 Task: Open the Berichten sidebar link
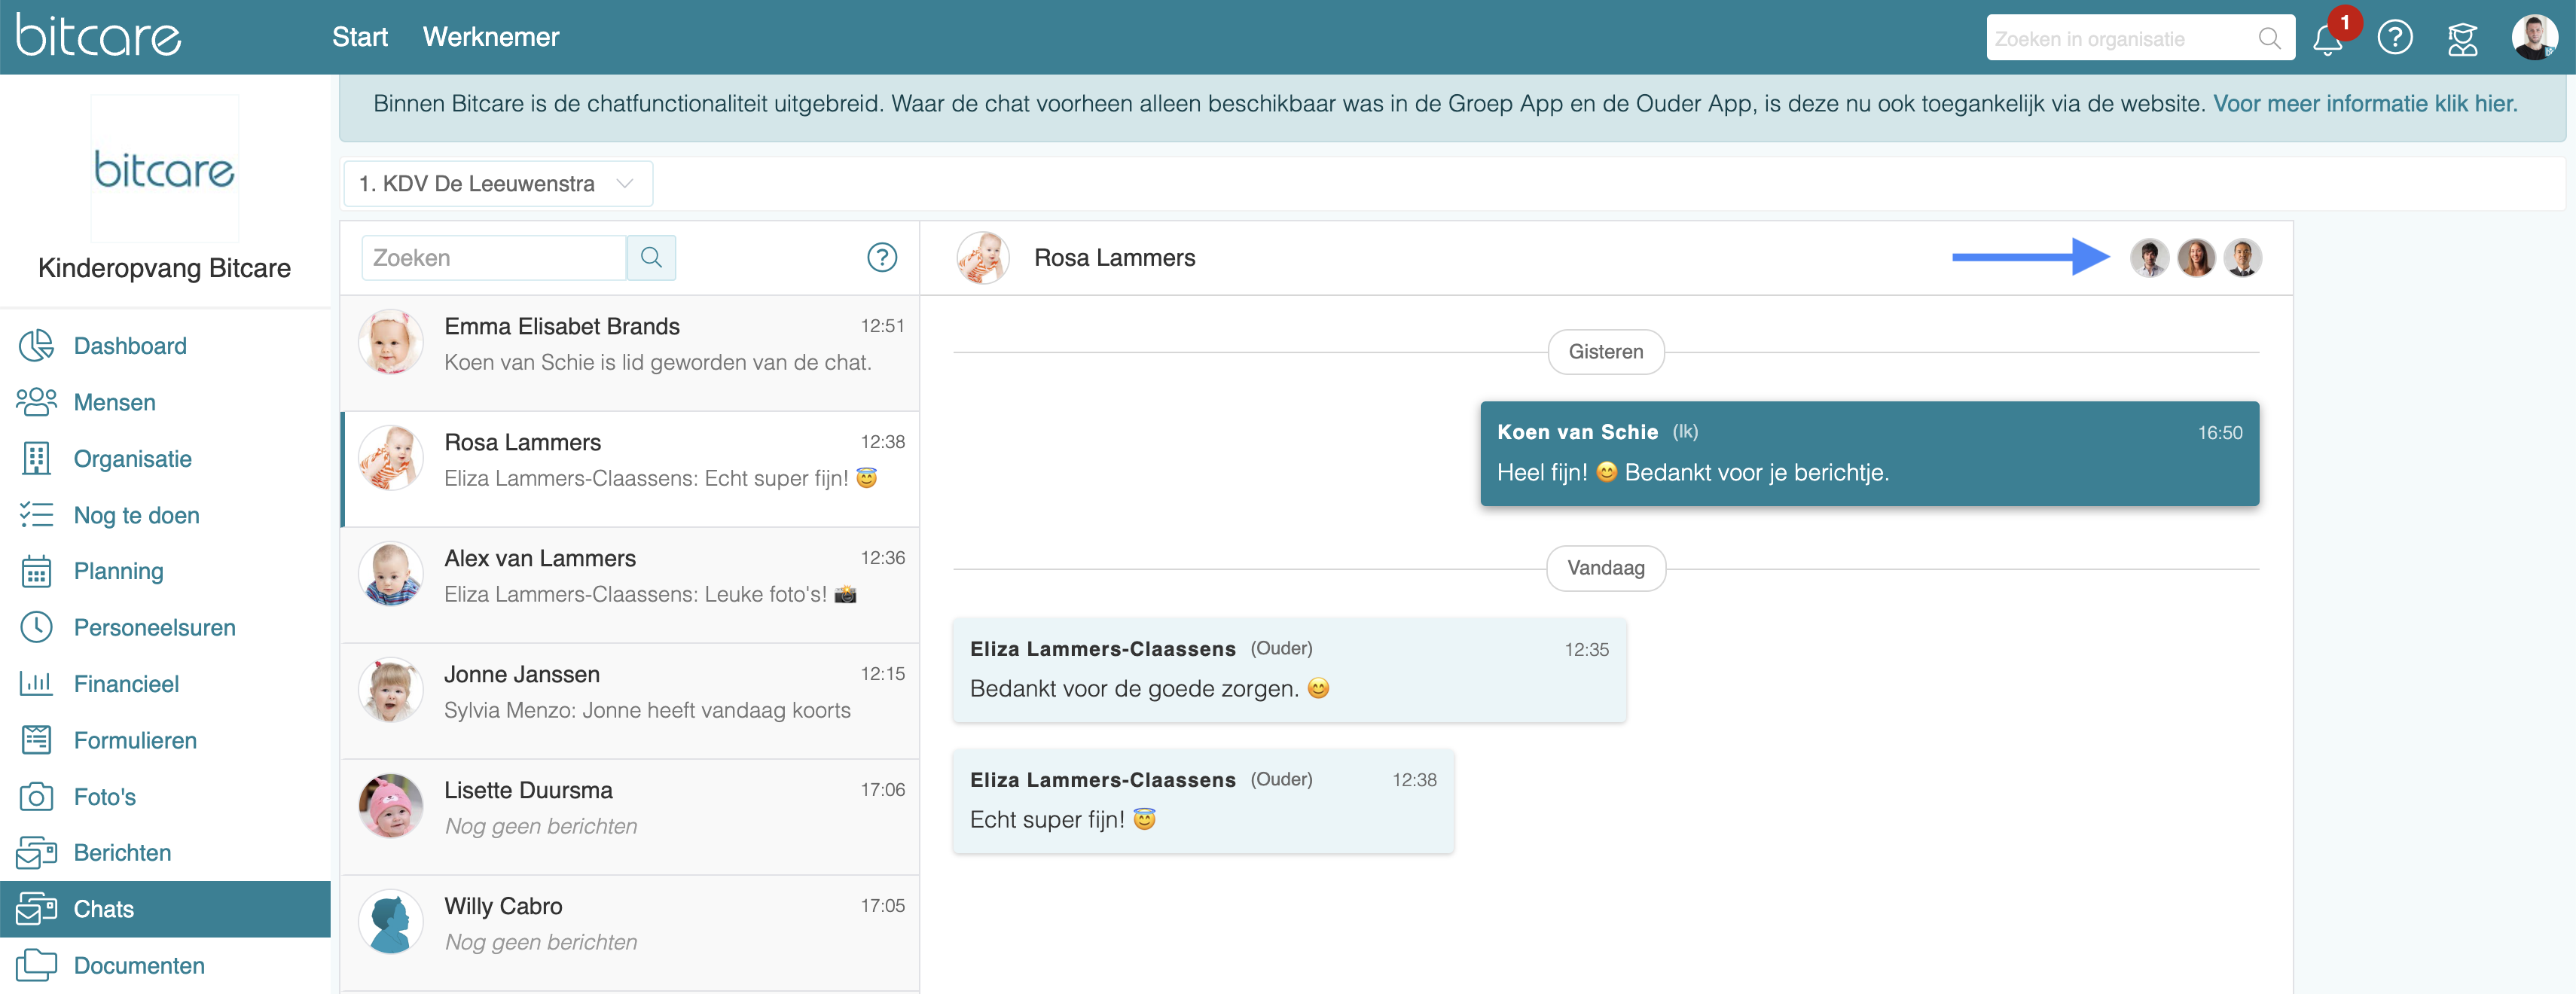pos(122,853)
